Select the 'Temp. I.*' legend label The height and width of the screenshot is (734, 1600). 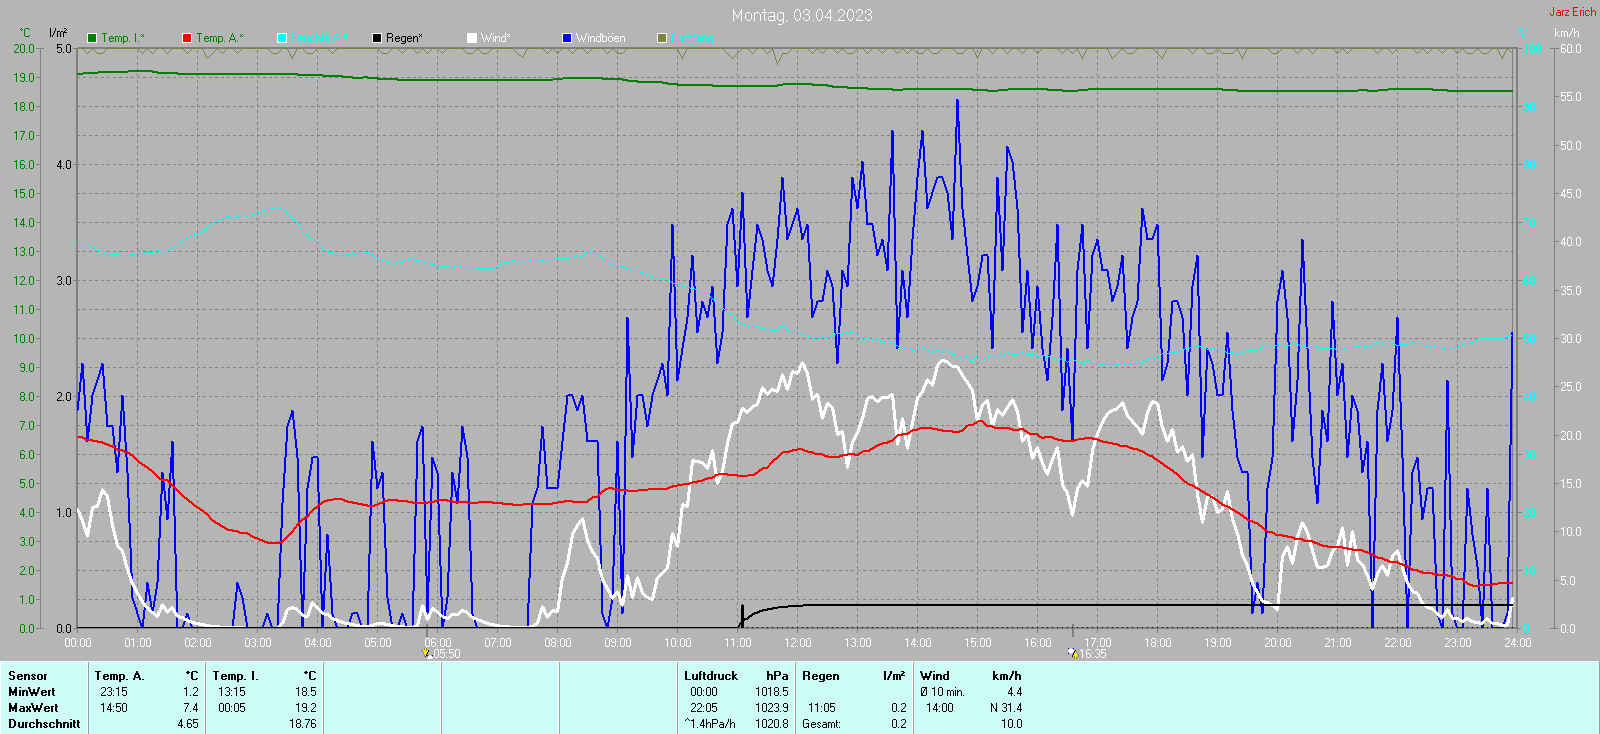pyautogui.click(x=123, y=38)
